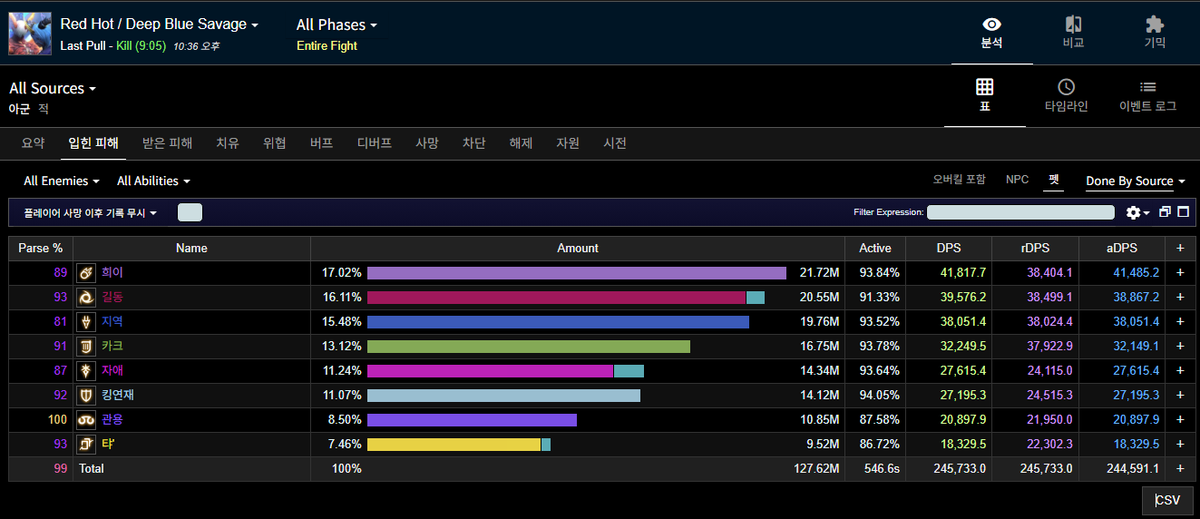This screenshot has width=1200, height=519.
Task: Open the 시전 casts tab
Action: click(615, 143)
